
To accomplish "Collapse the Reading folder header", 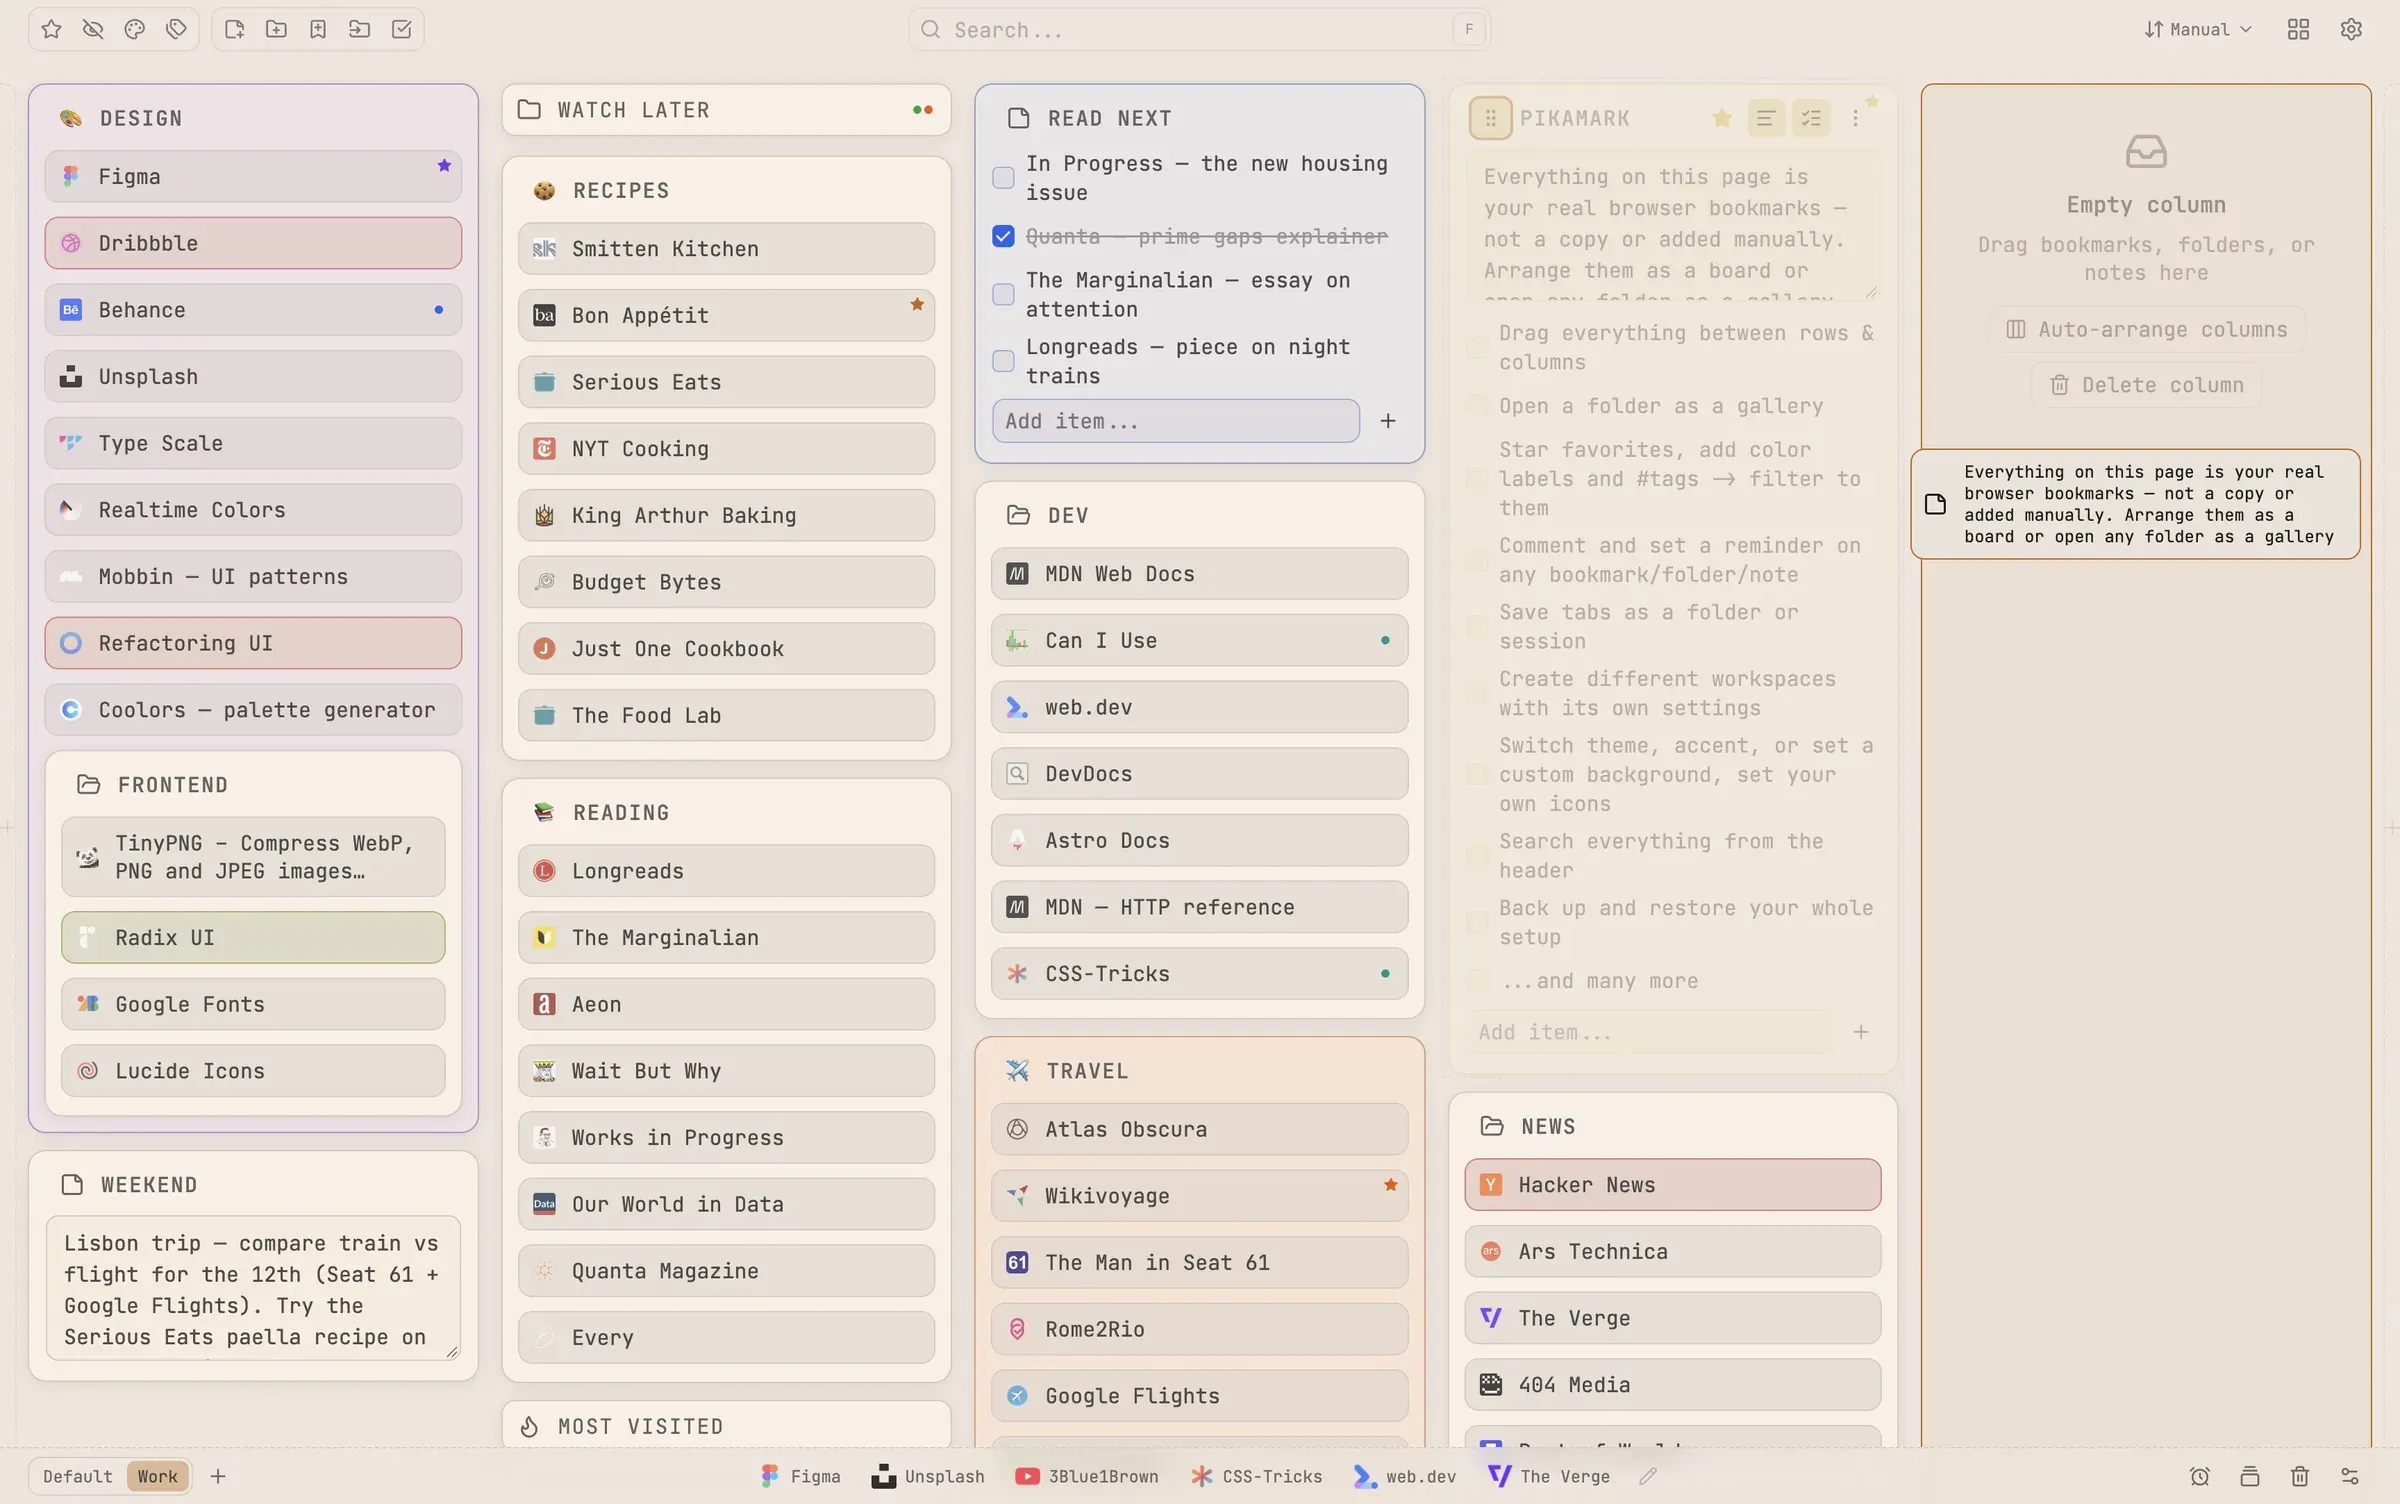I will (x=727, y=812).
